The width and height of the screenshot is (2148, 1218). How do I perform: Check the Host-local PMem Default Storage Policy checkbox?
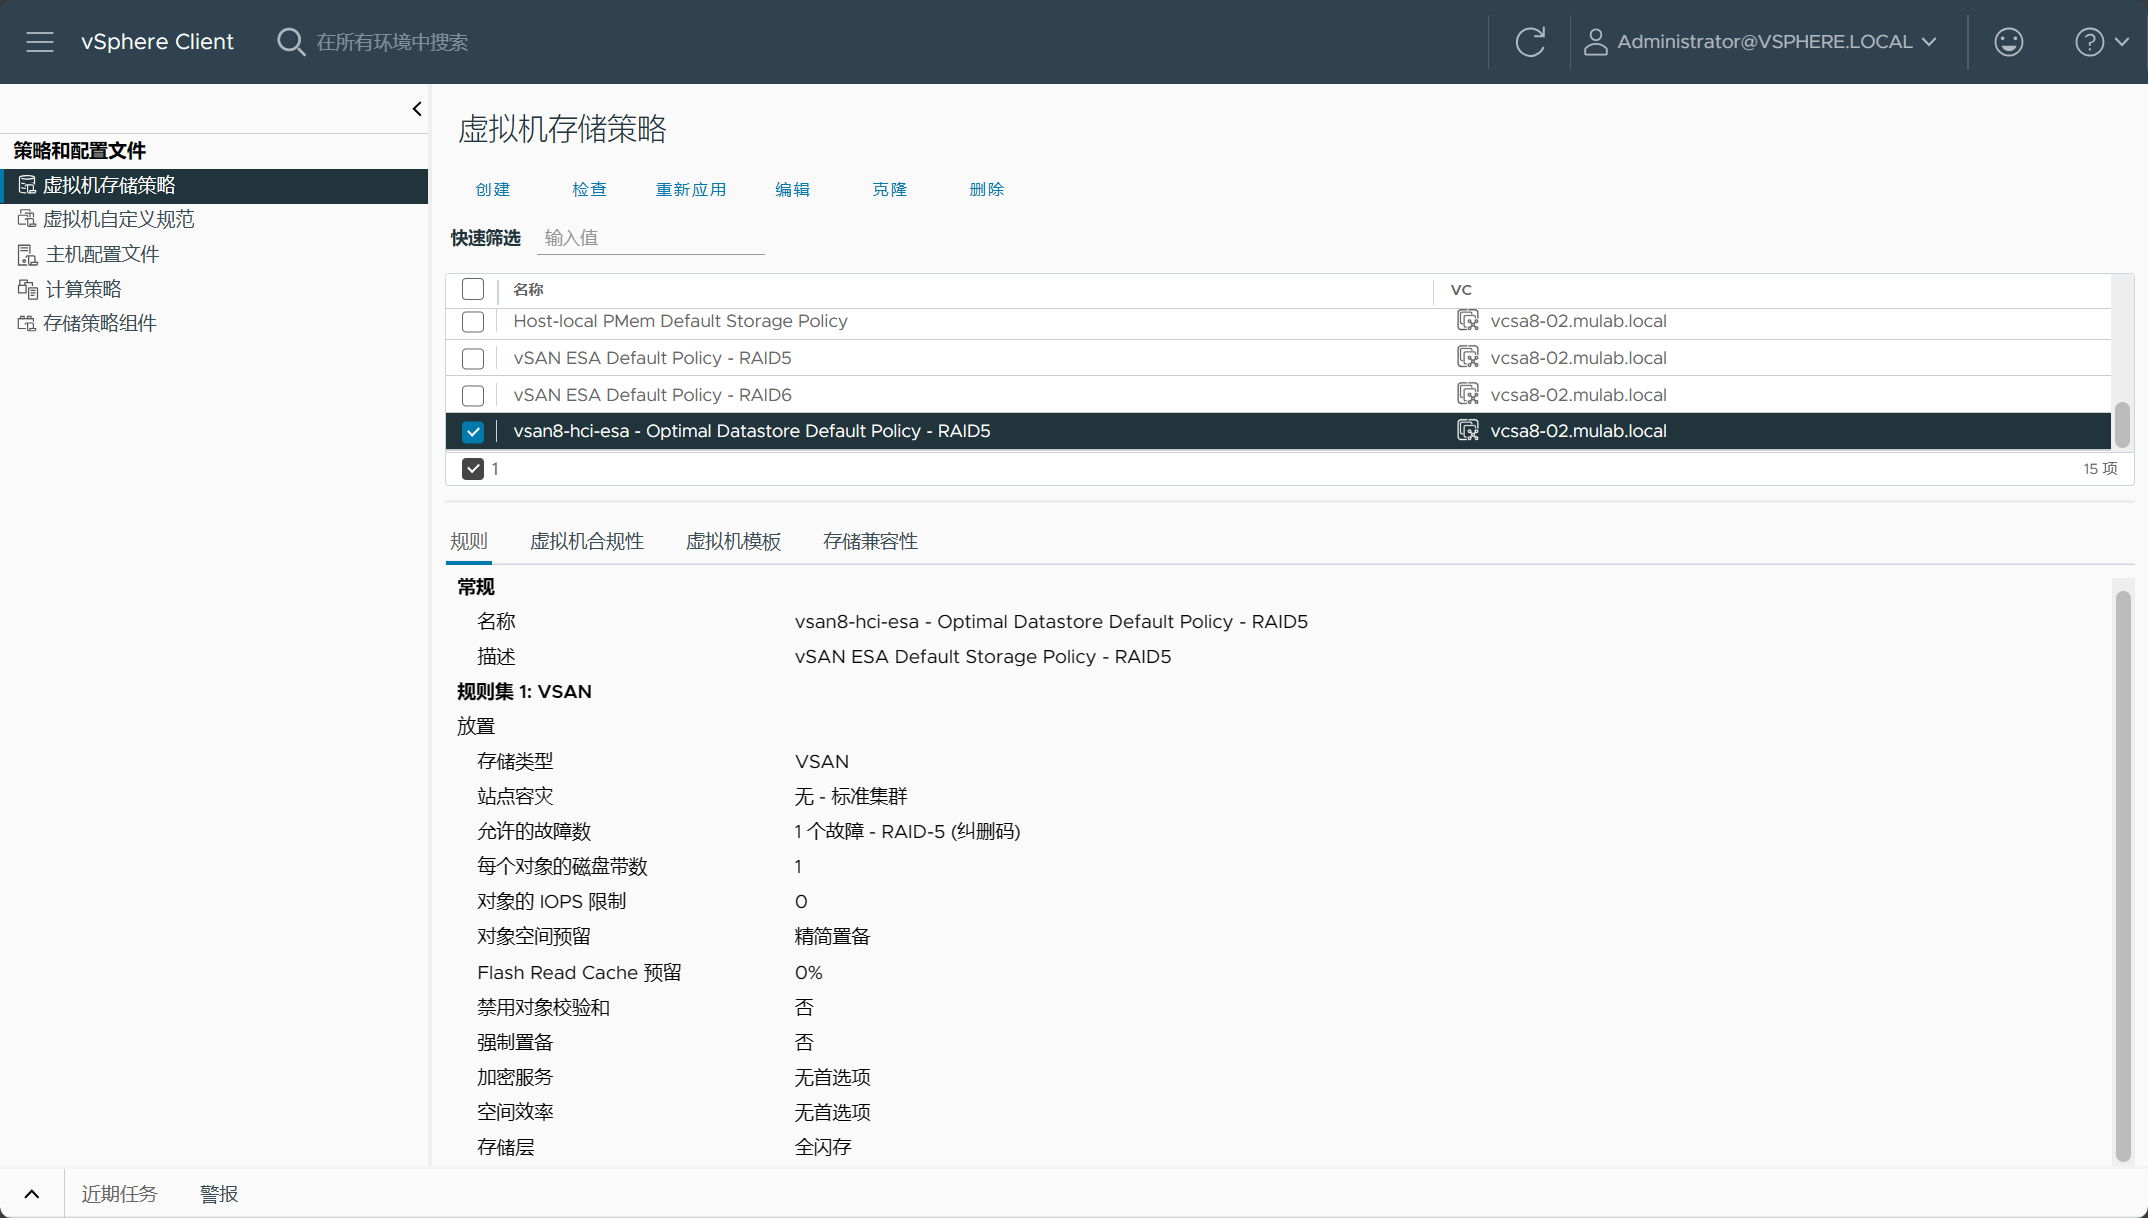(473, 322)
